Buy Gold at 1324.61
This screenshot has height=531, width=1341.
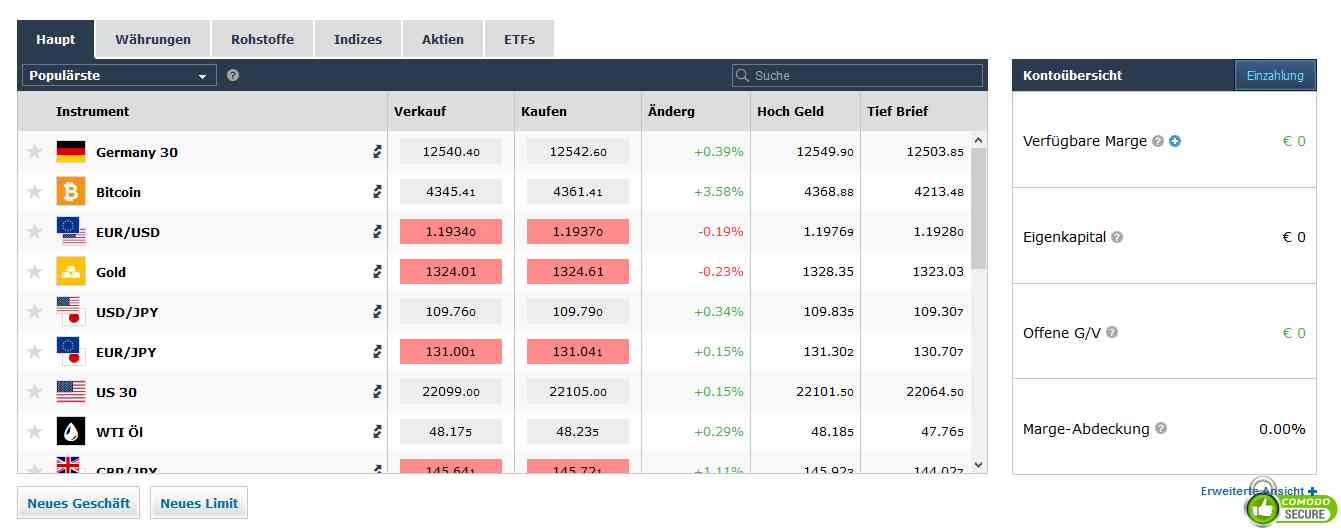coord(578,272)
